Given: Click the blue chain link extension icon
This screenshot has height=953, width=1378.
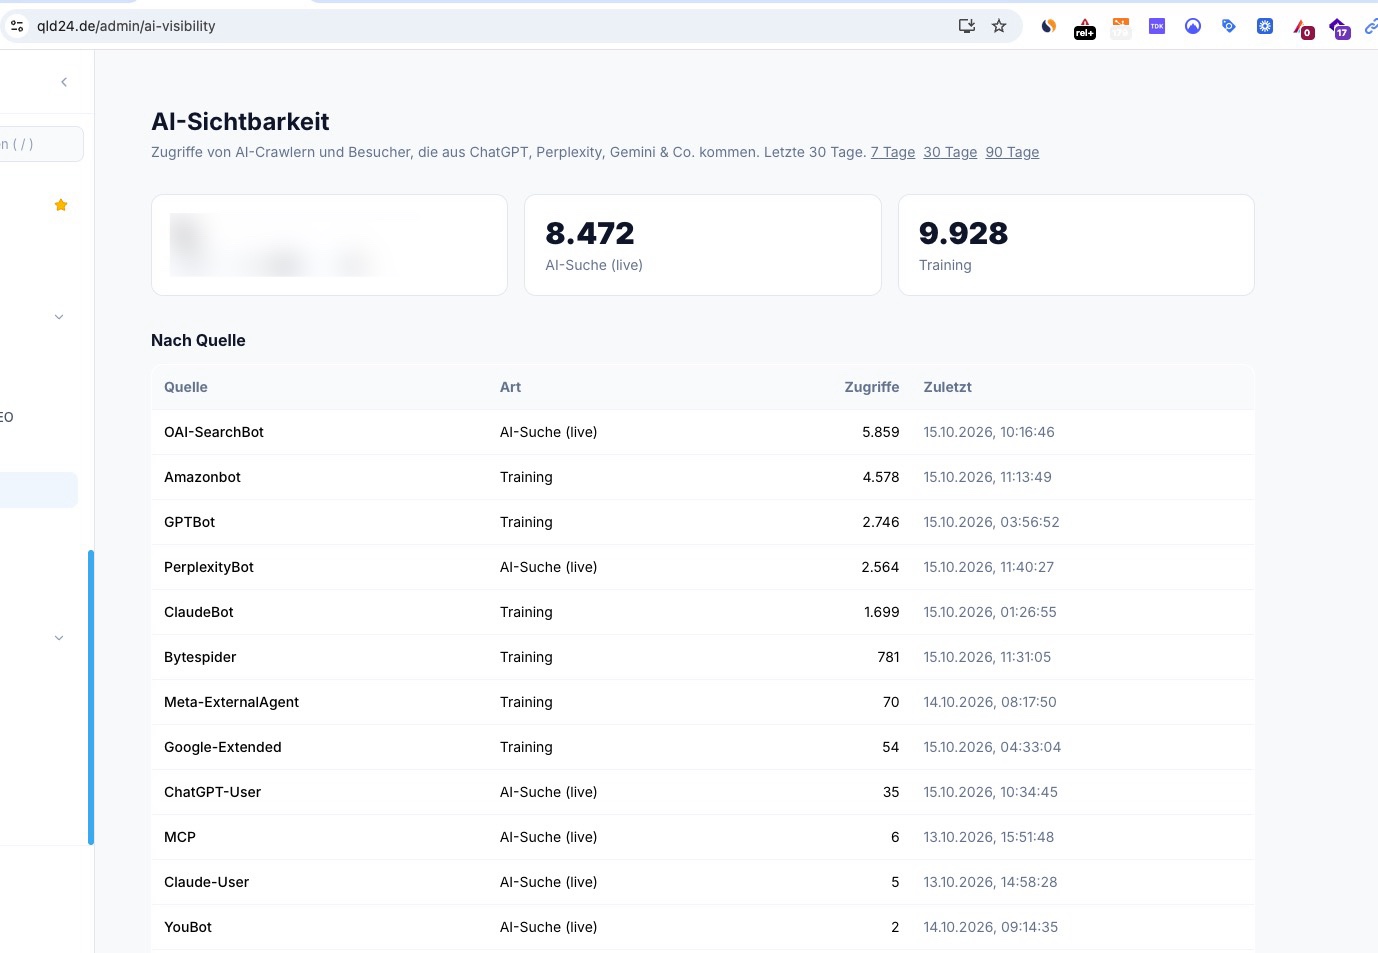Looking at the screenshot, I should pyautogui.click(x=1371, y=27).
